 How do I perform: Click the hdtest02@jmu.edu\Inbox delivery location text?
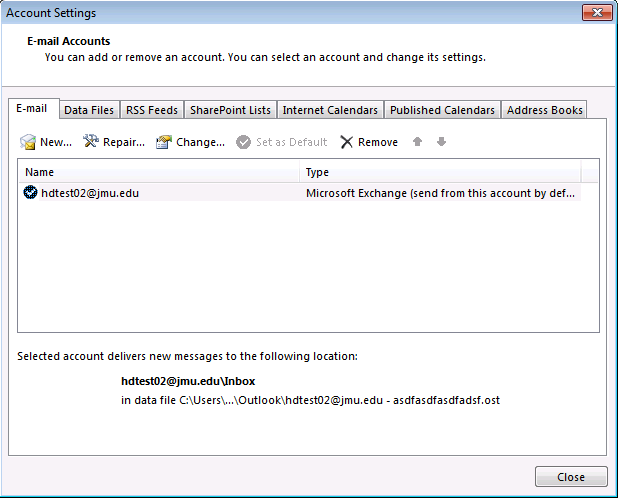188,381
